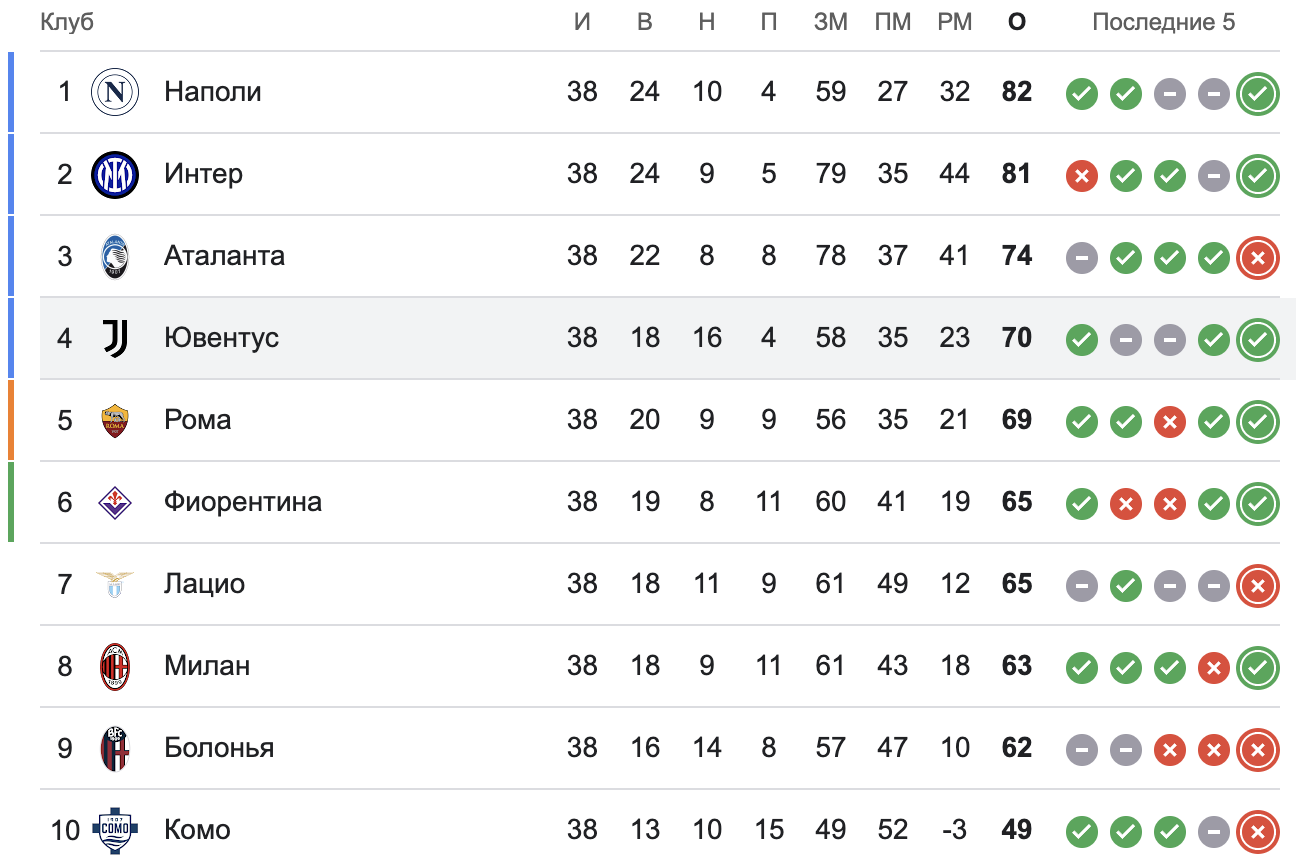
Task: Click the Juventus logo icon
Action: pyautogui.click(x=114, y=338)
